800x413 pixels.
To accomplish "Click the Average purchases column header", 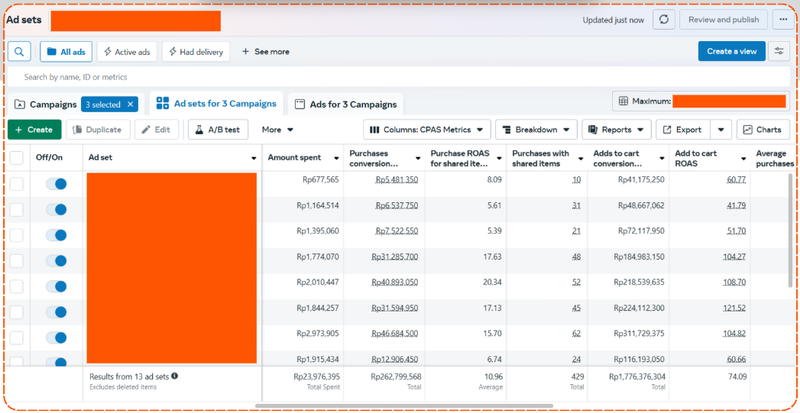I will (x=774, y=158).
